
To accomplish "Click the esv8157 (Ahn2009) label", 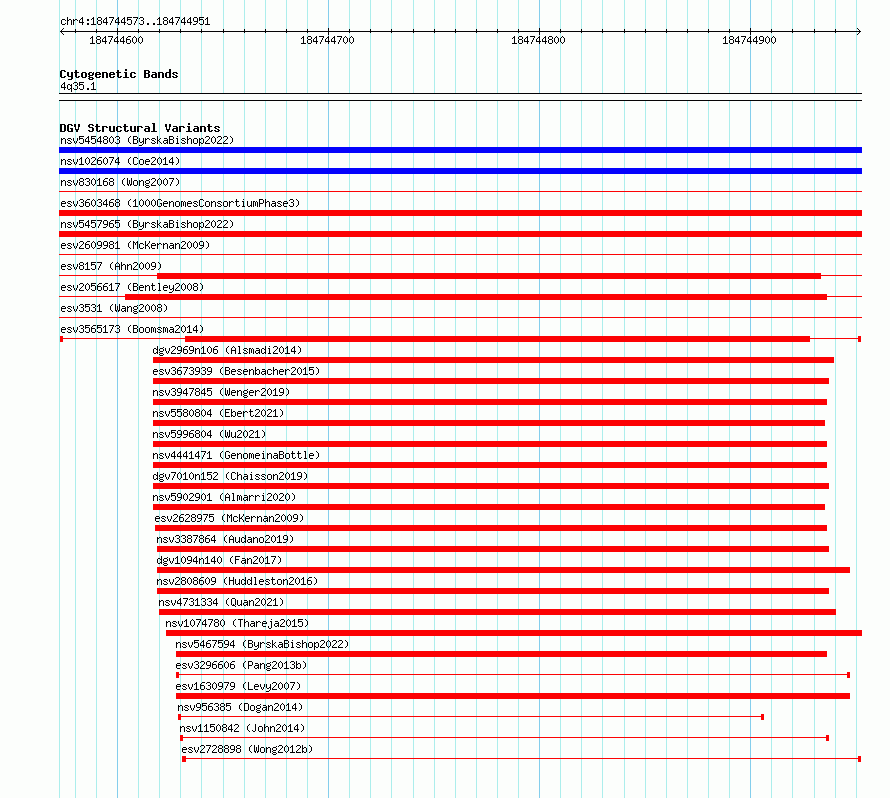I will tap(111, 266).
